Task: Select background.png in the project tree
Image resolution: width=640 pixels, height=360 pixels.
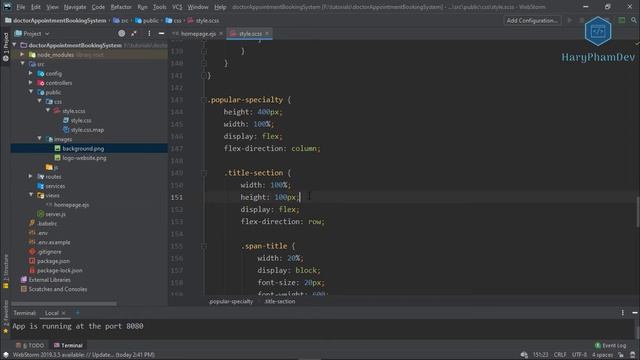Action: pyautogui.click(x=83, y=149)
